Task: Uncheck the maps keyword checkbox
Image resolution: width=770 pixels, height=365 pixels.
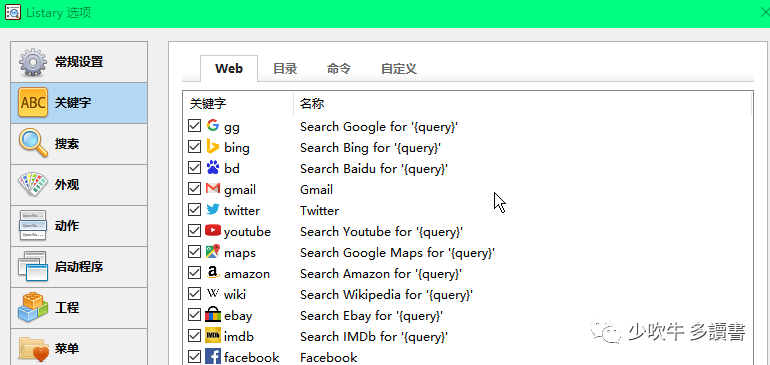Action: click(194, 252)
